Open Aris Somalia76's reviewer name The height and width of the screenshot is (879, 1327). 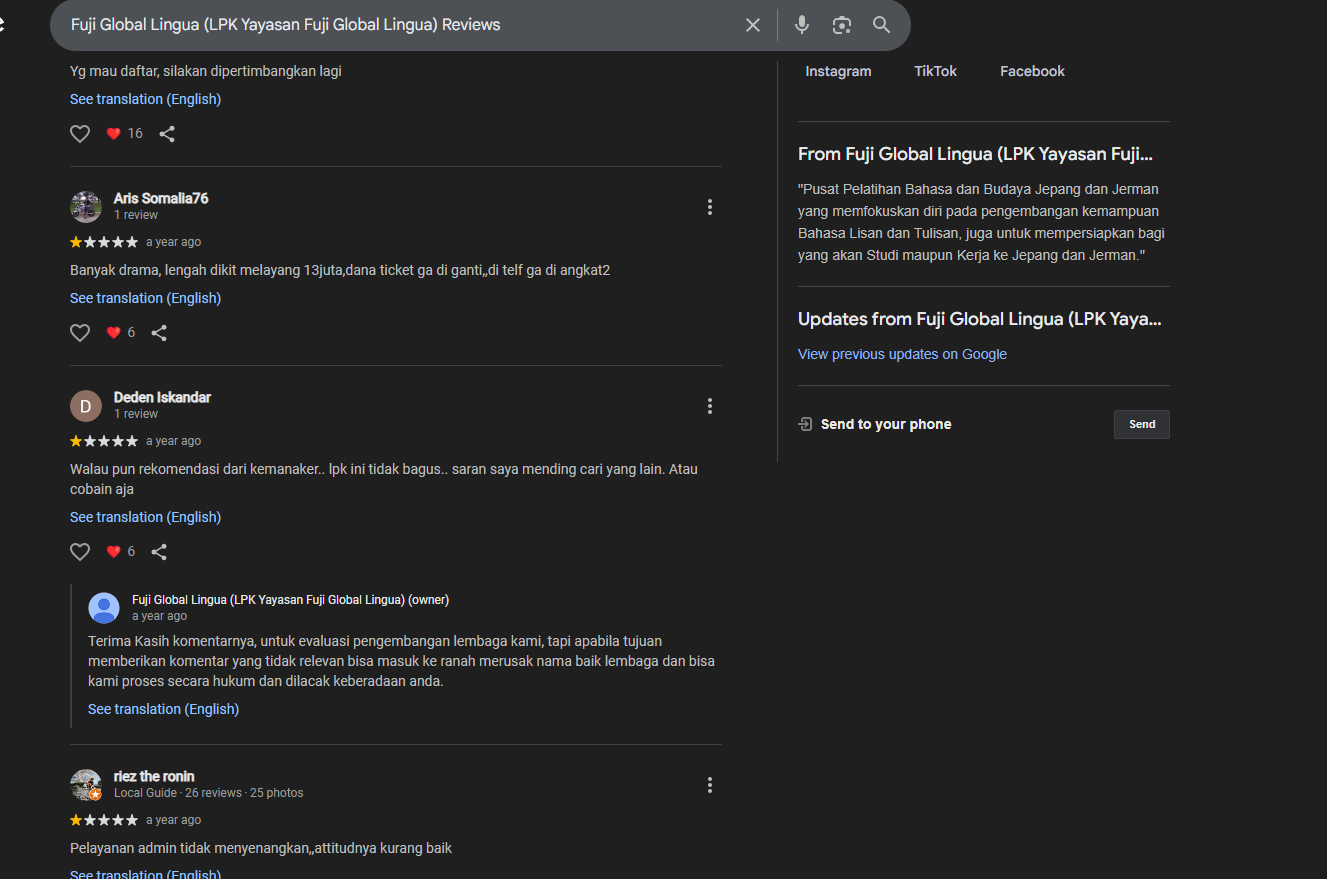point(161,198)
